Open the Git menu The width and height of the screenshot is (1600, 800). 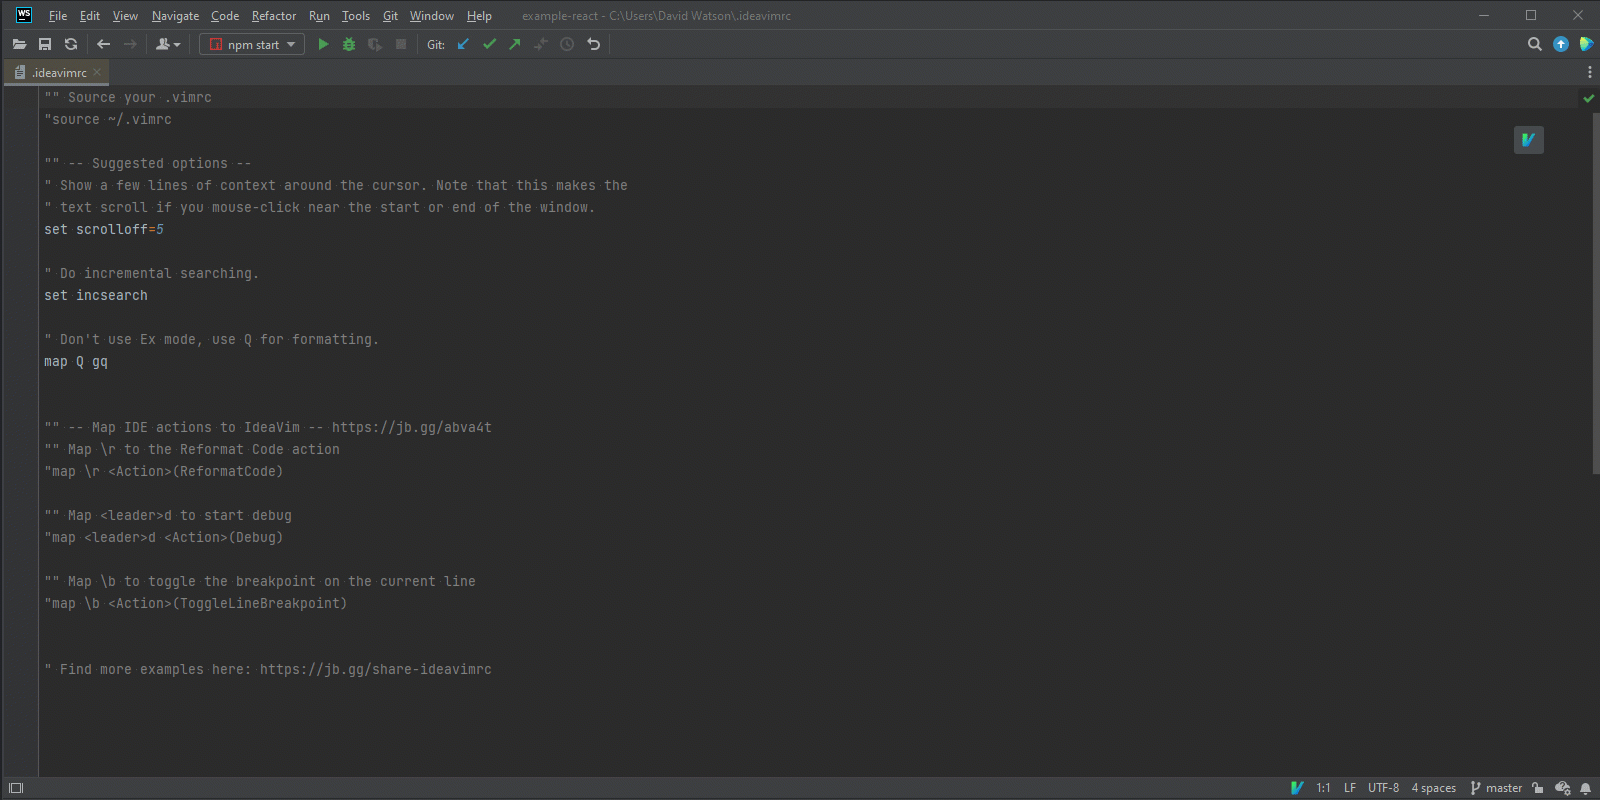[x=390, y=16]
